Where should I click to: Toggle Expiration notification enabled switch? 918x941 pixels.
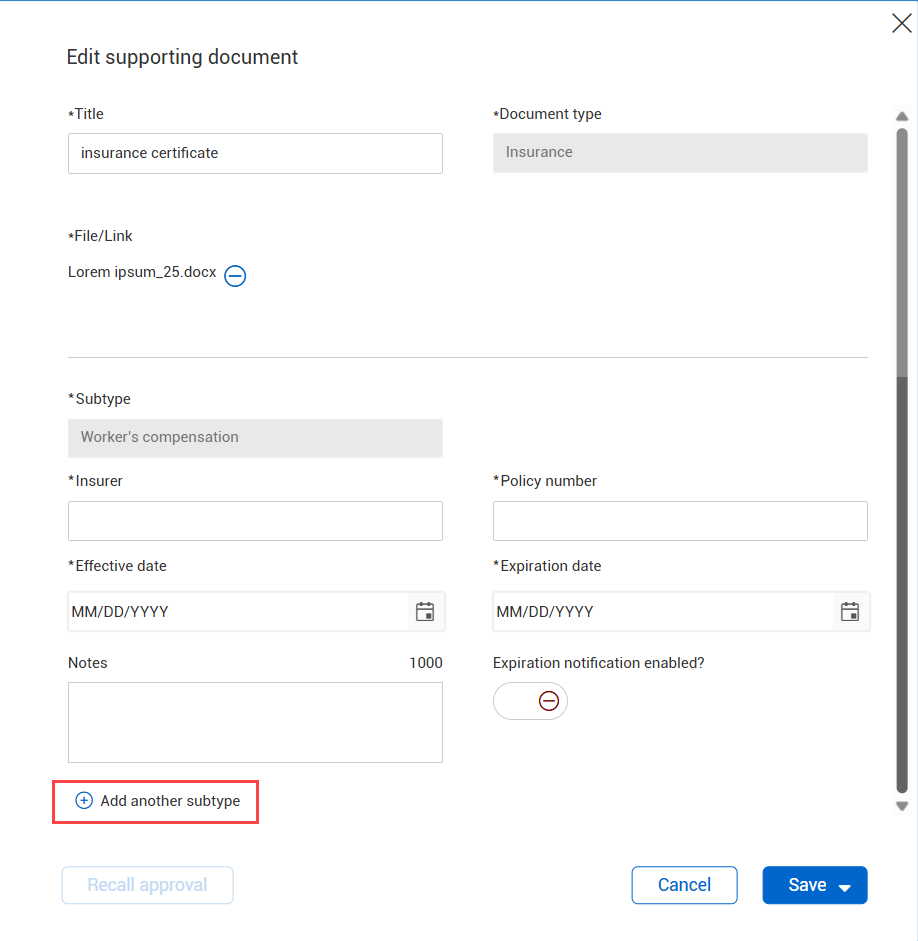pyautogui.click(x=530, y=701)
